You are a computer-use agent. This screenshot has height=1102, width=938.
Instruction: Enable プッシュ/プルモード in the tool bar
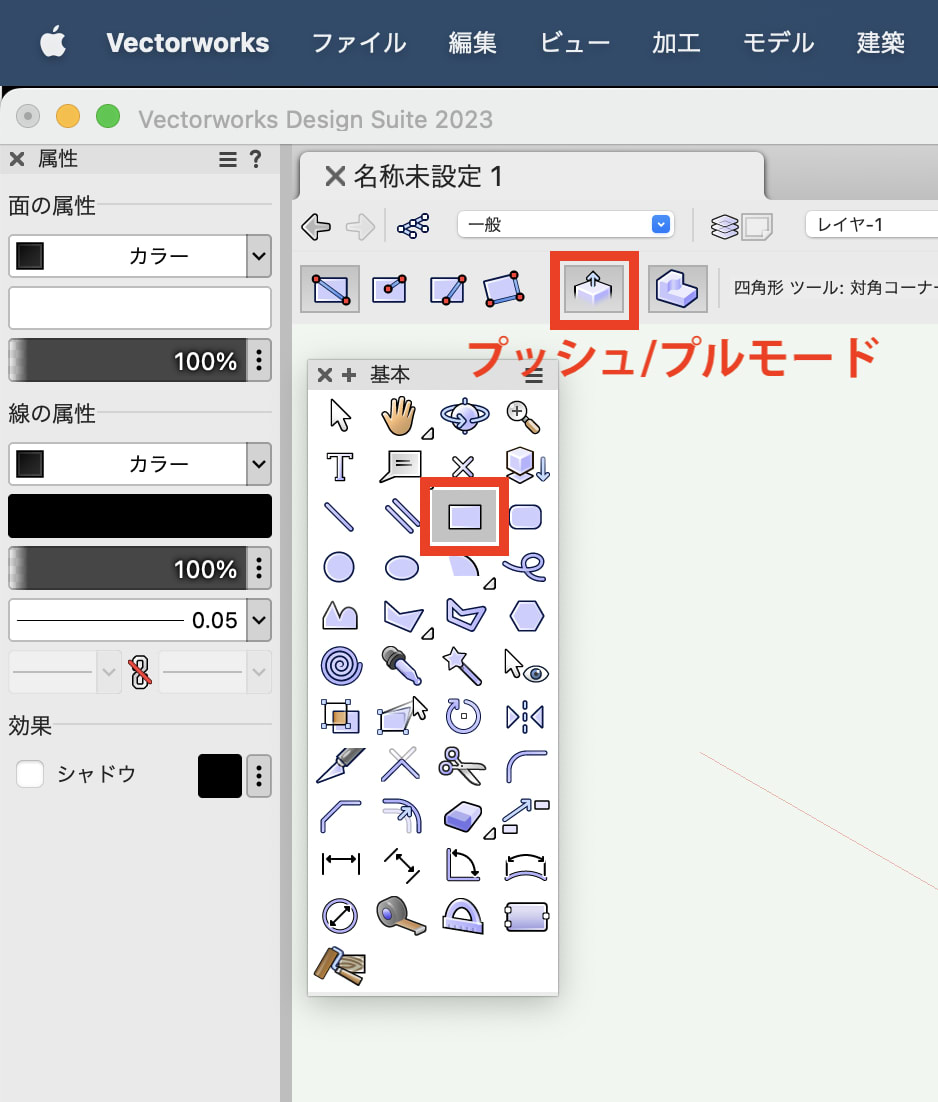pos(593,289)
